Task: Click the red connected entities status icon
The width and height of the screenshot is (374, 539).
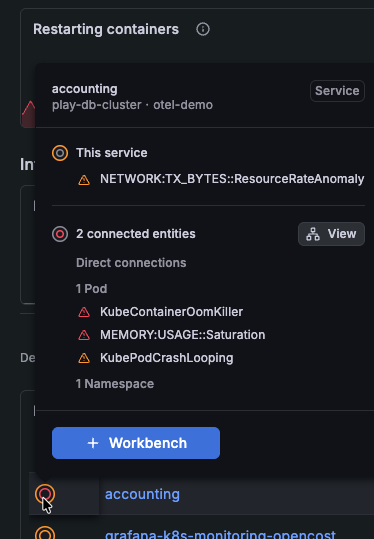Action: tap(60, 234)
